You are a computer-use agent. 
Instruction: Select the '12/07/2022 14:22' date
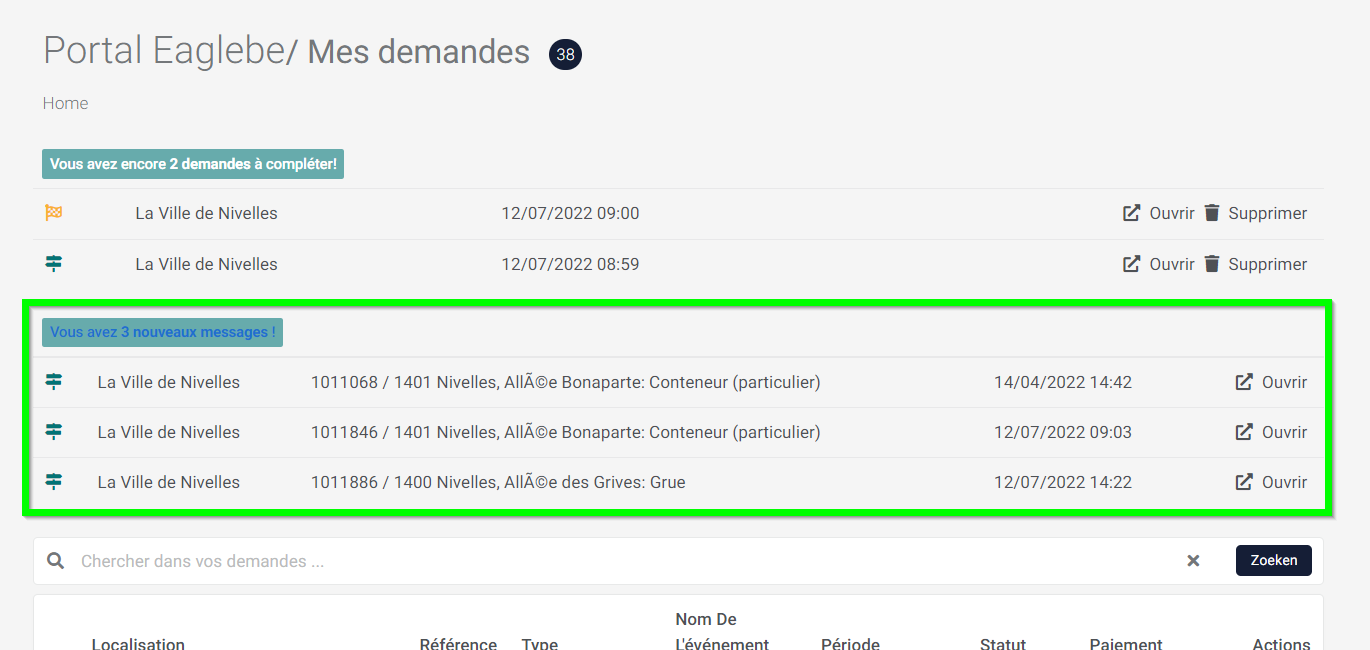coord(1063,482)
